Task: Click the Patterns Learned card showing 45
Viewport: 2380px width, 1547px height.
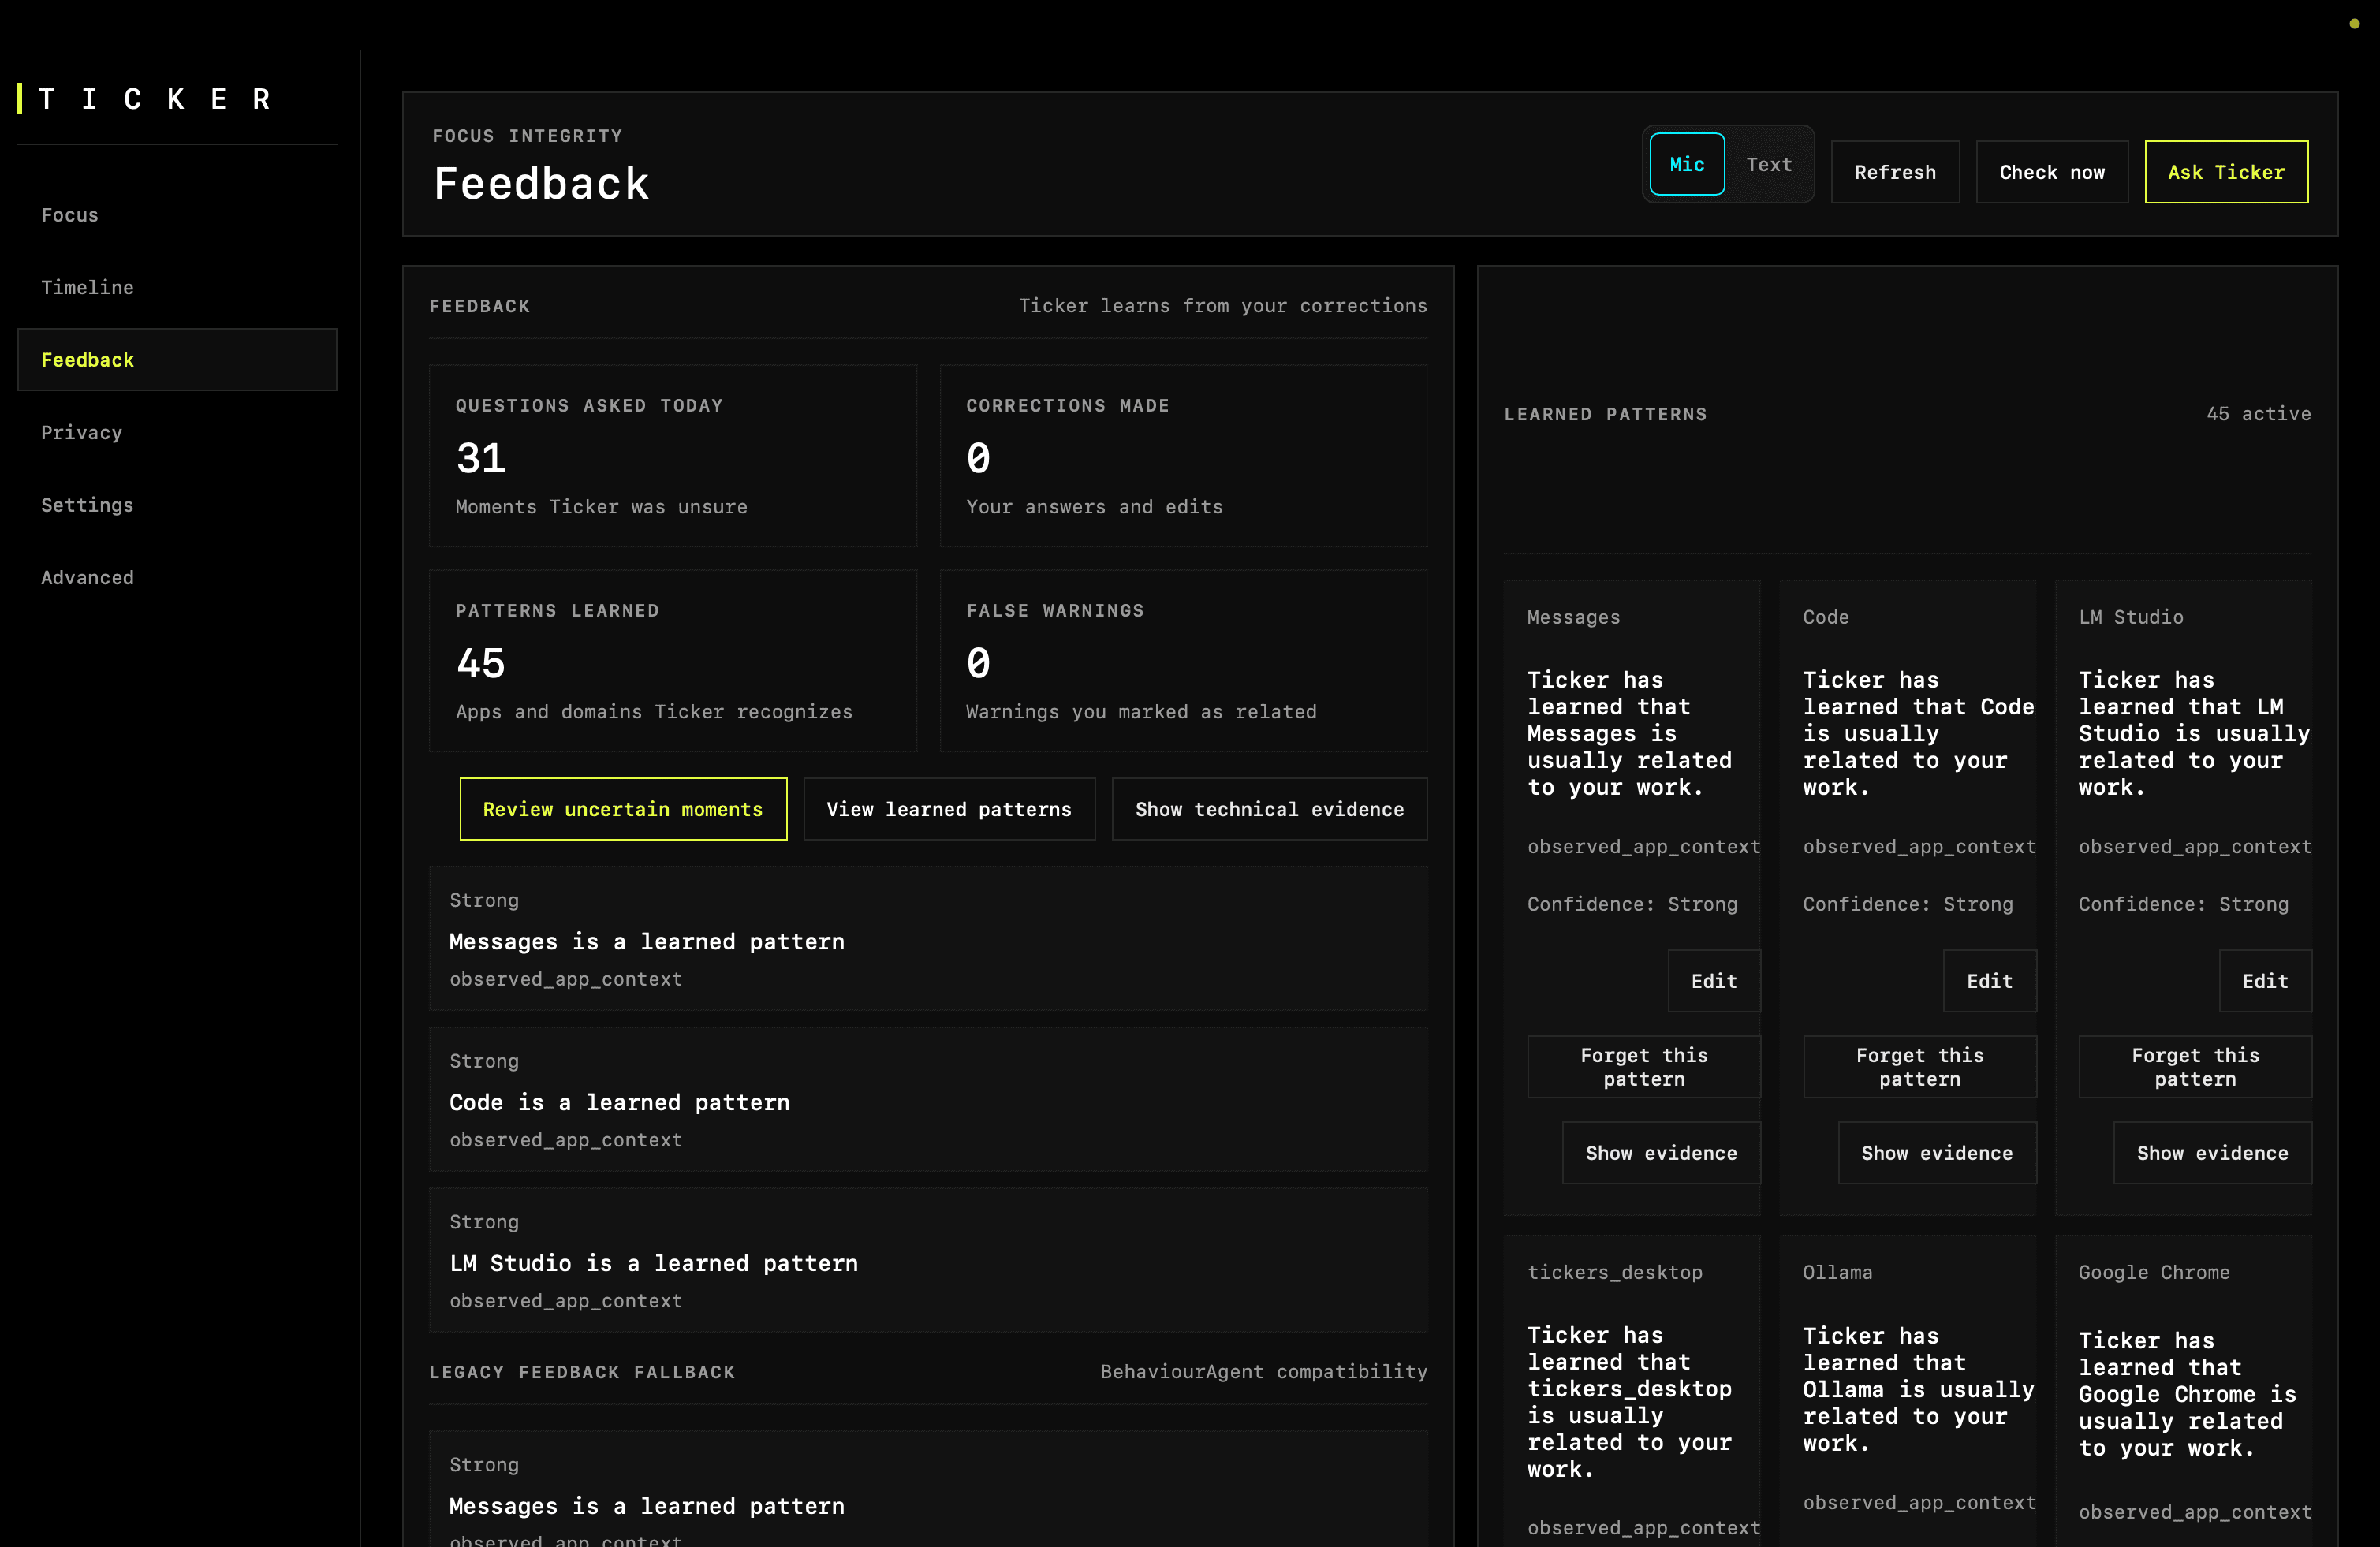Action: (x=673, y=661)
